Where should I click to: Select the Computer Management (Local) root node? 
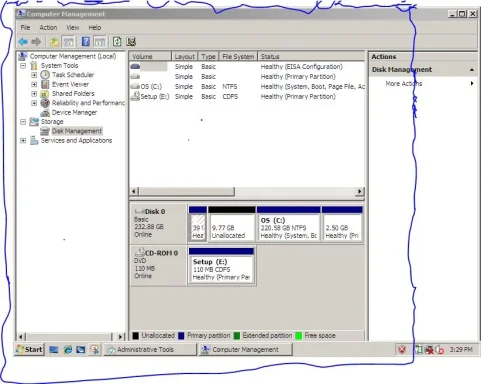[x=73, y=56]
